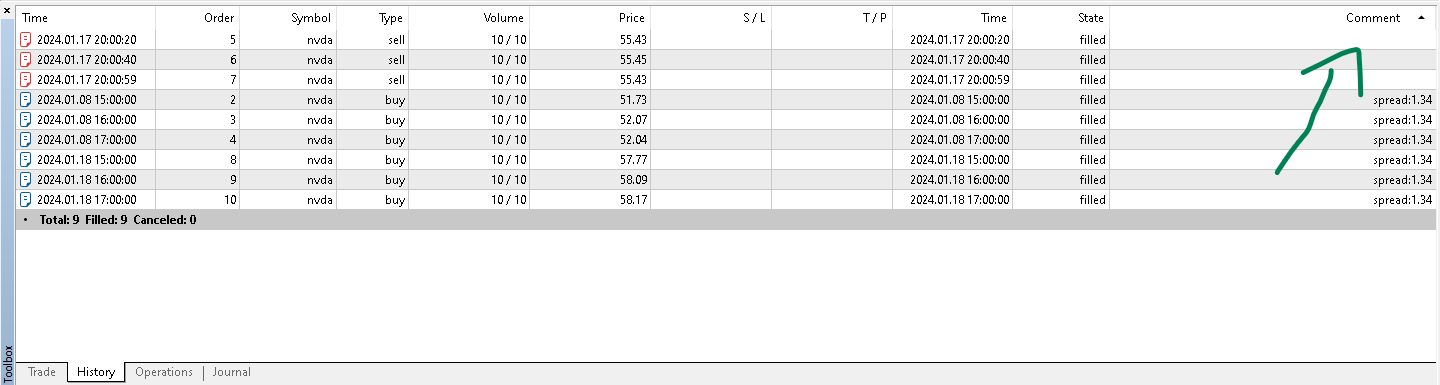Open the Journal tab

coord(231,372)
